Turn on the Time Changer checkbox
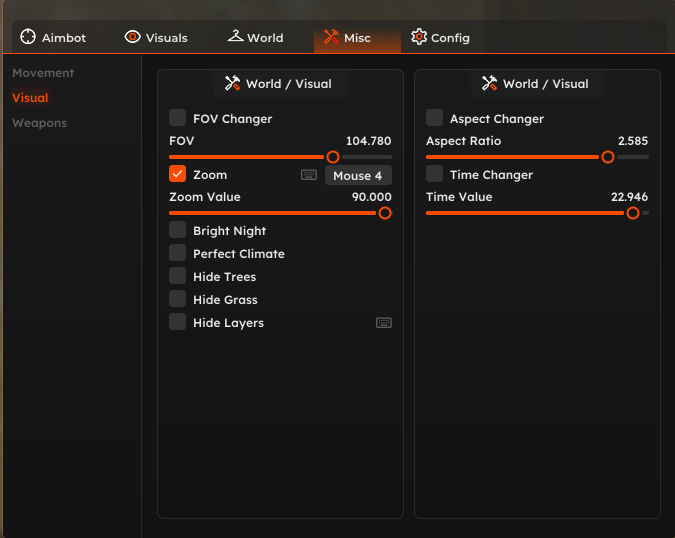This screenshot has width=675, height=538. [434, 174]
